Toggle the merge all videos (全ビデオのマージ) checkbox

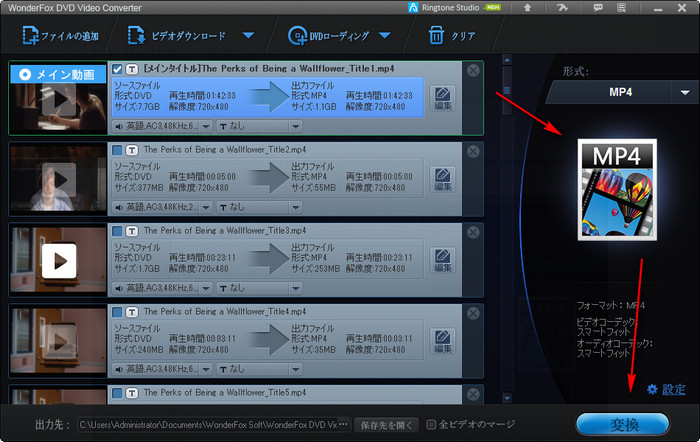point(431,424)
